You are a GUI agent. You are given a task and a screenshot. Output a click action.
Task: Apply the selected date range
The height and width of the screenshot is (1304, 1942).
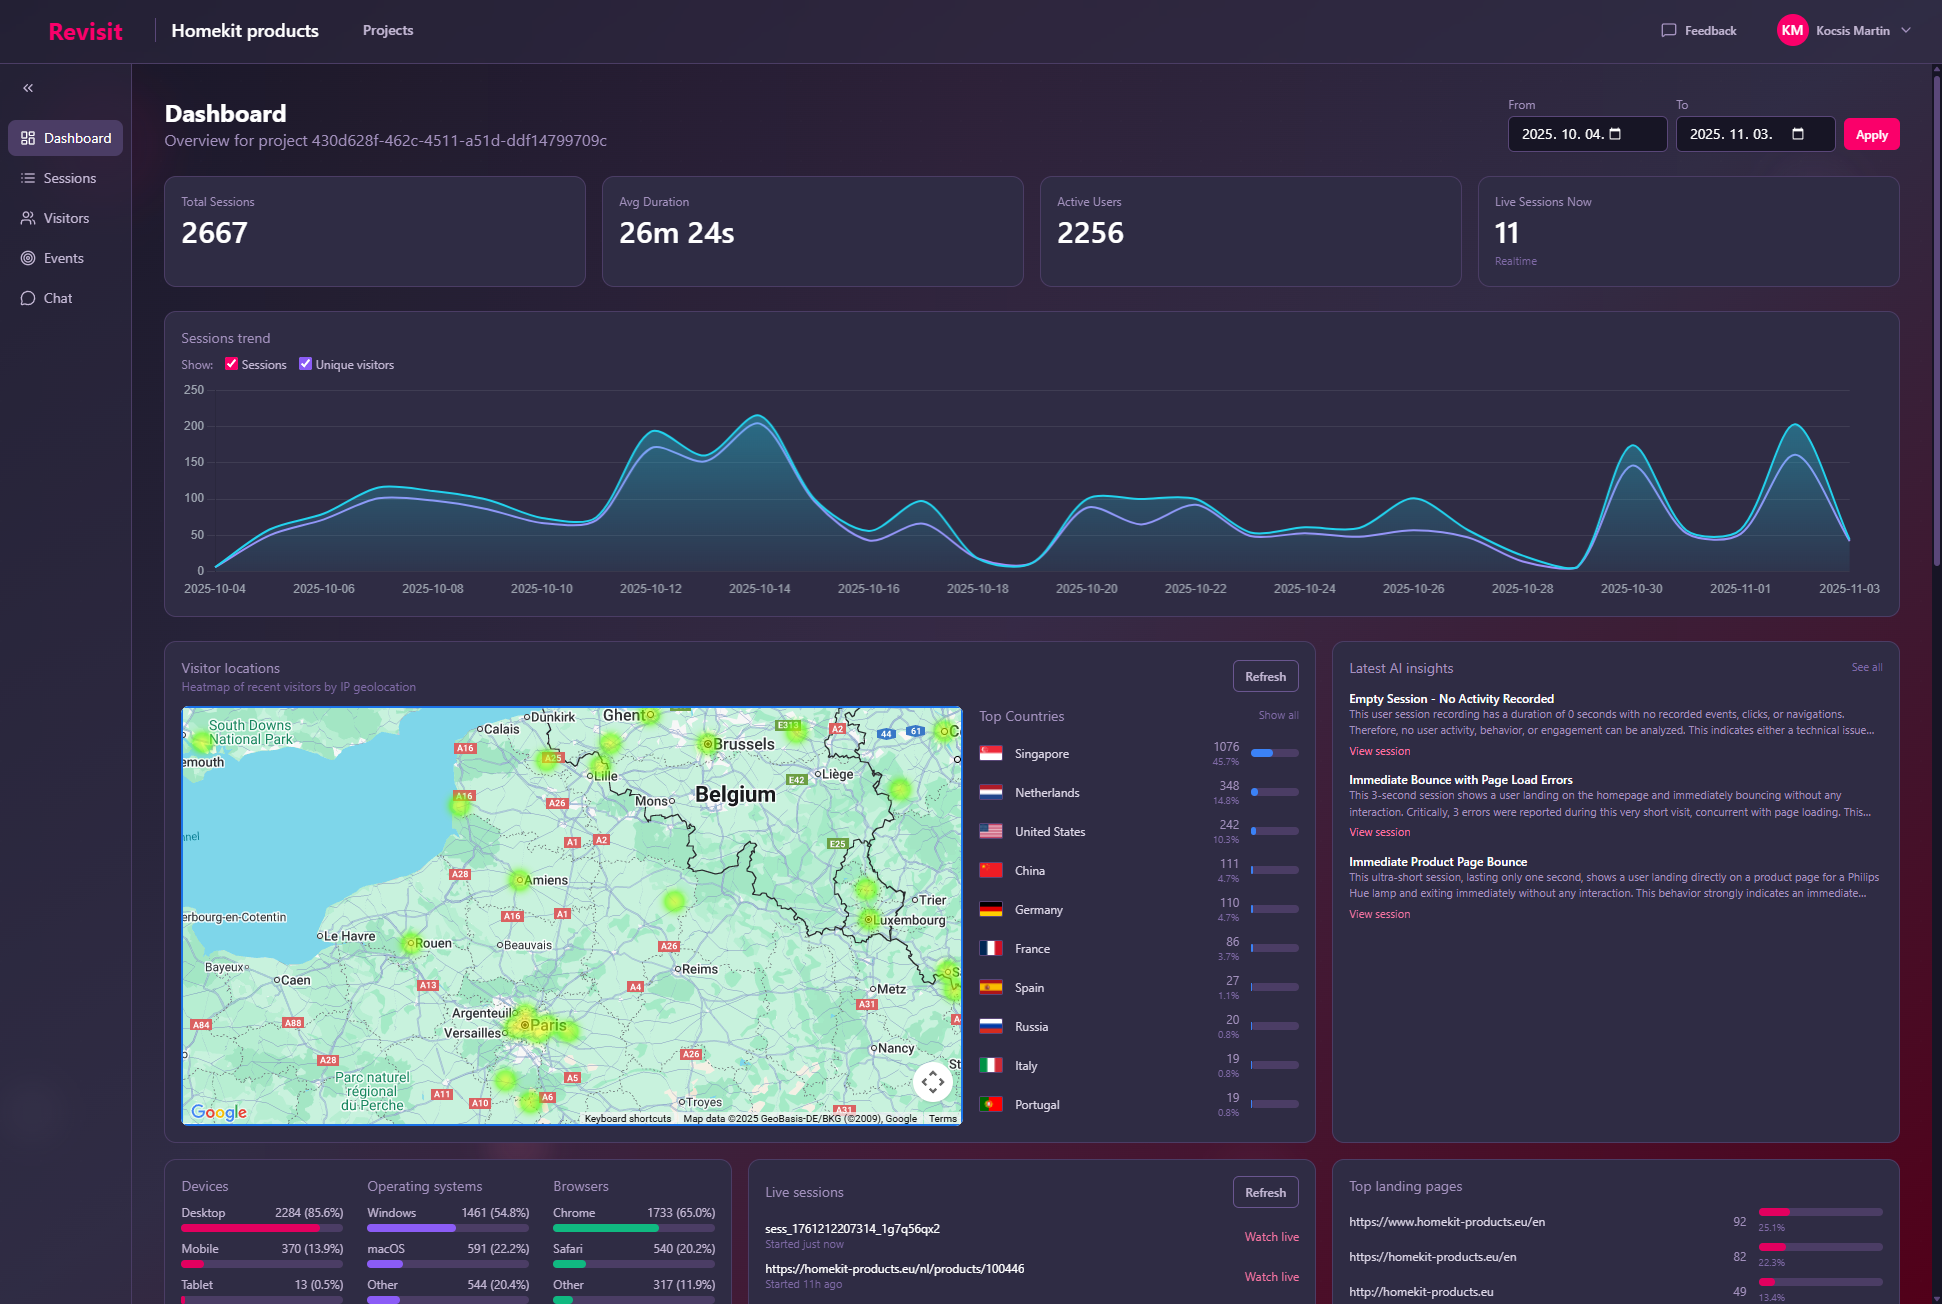click(x=1871, y=133)
